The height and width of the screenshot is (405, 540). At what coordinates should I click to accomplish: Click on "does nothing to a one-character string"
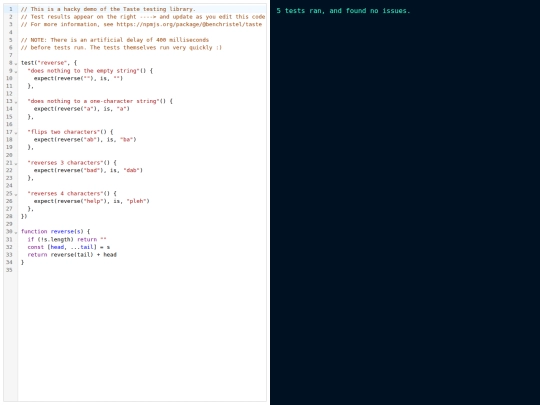(94, 101)
